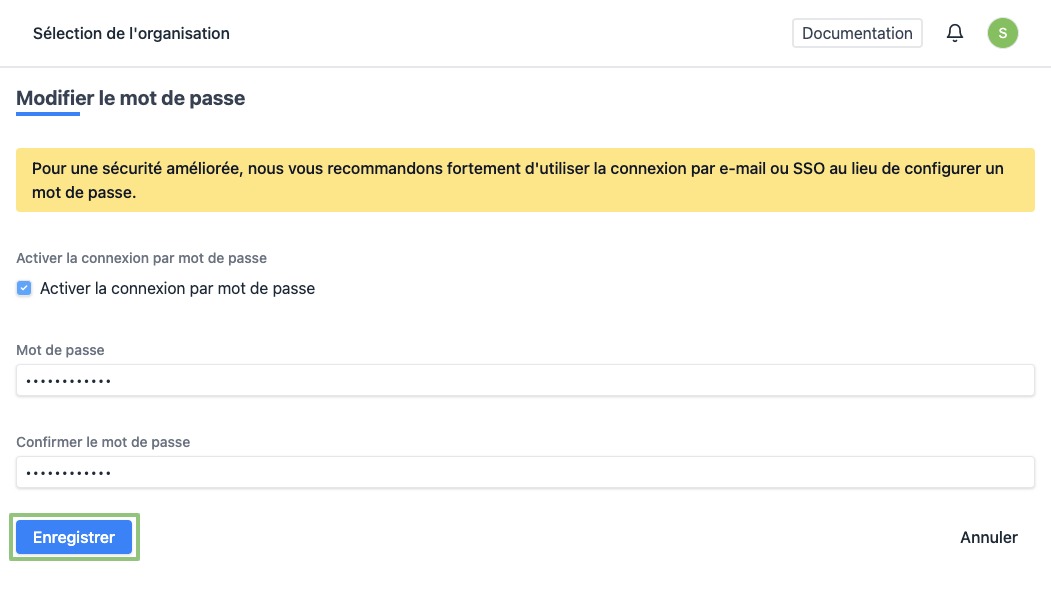Open the notifications bell
The width and height of the screenshot is (1051, 594).
955,33
